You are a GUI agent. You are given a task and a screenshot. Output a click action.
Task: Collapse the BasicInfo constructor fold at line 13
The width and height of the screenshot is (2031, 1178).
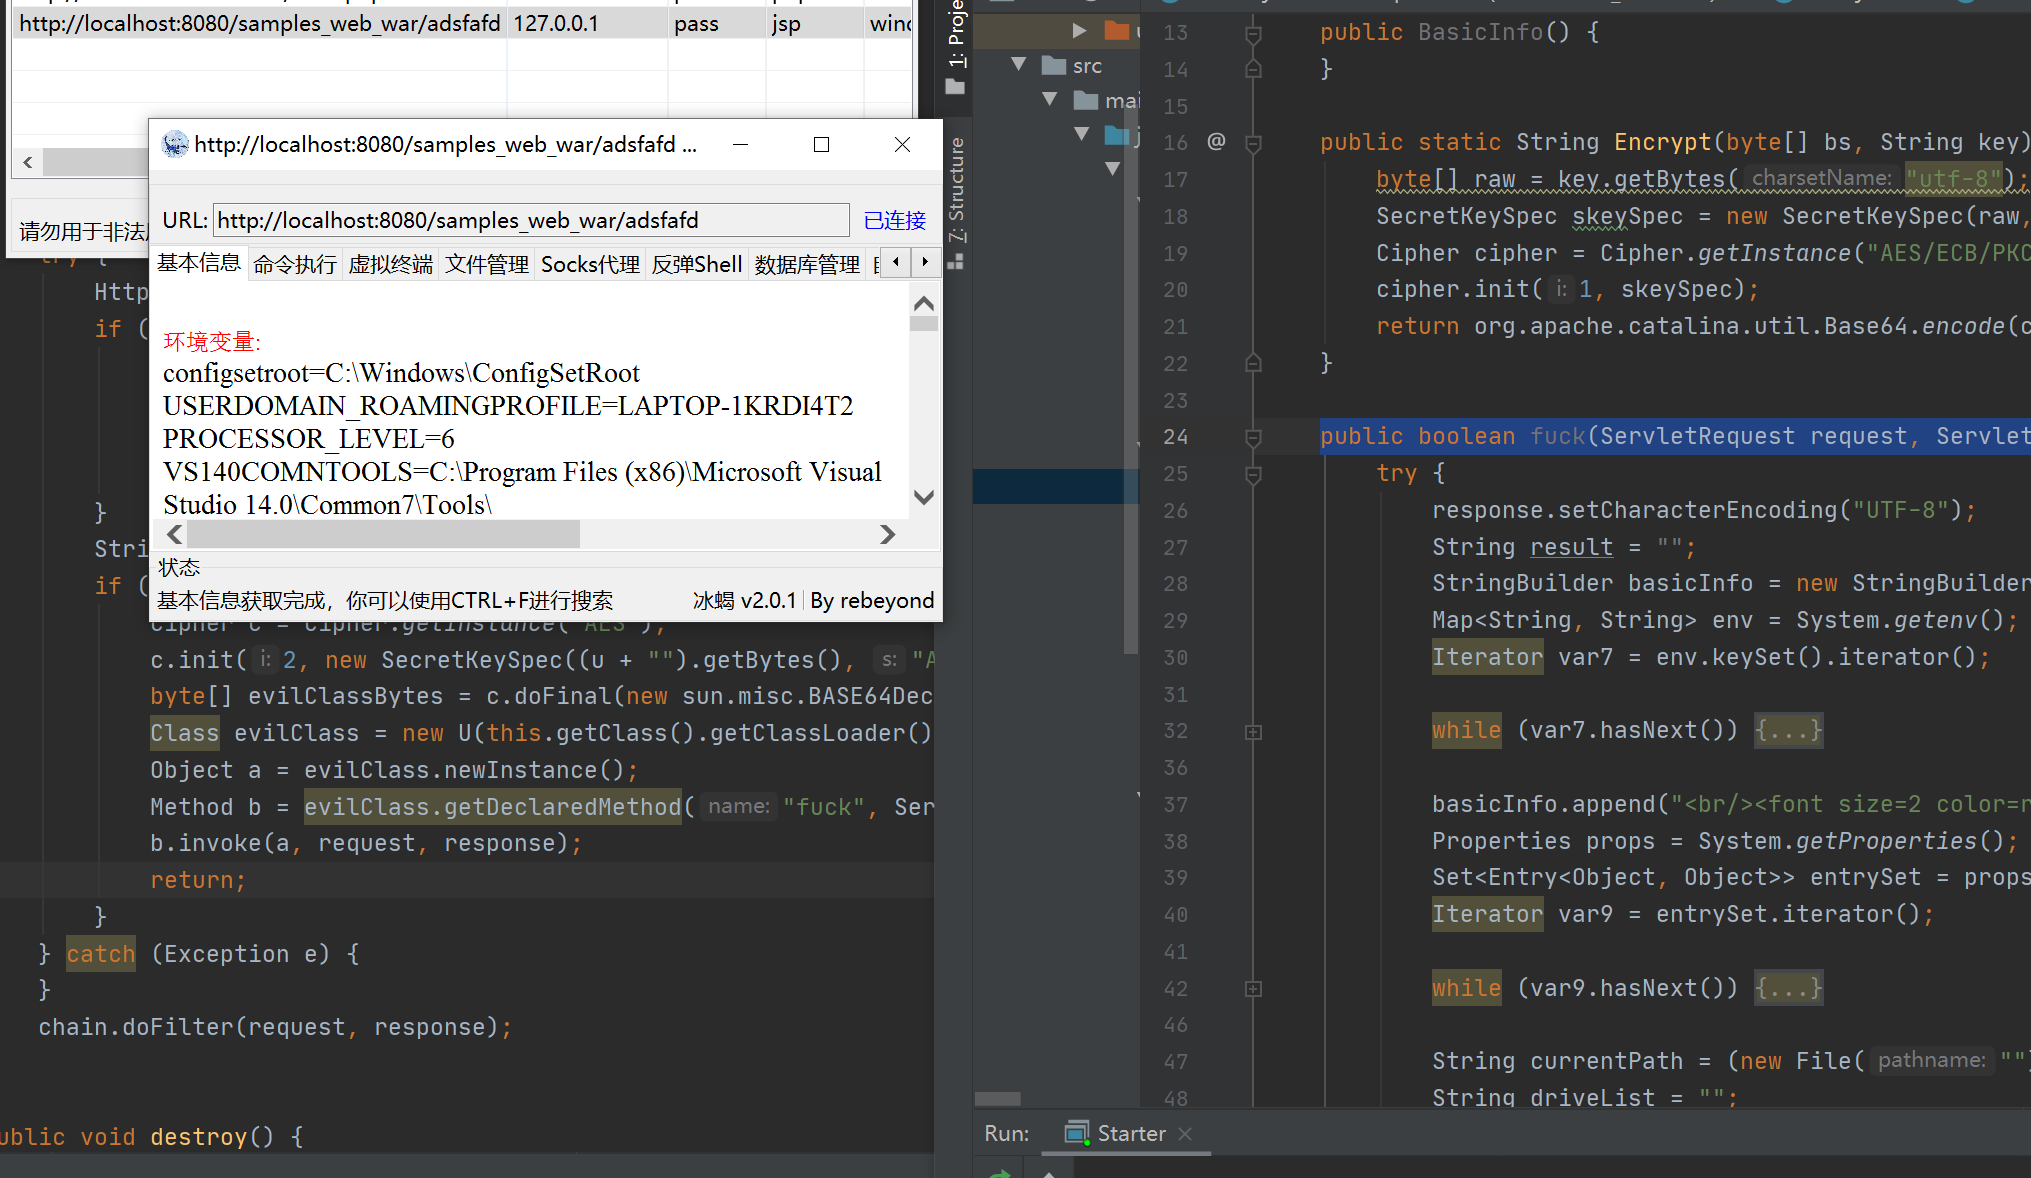pos(1253,35)
